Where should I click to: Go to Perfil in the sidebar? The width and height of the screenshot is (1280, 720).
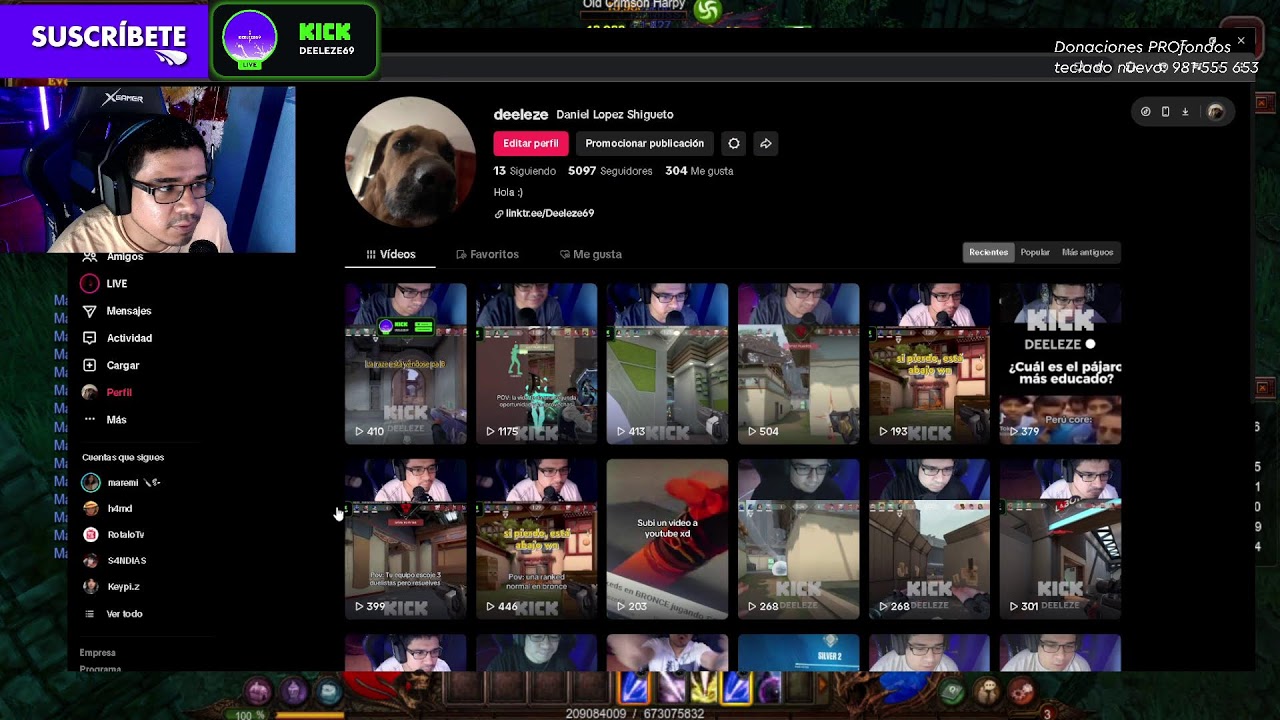(x=107, y=392)
